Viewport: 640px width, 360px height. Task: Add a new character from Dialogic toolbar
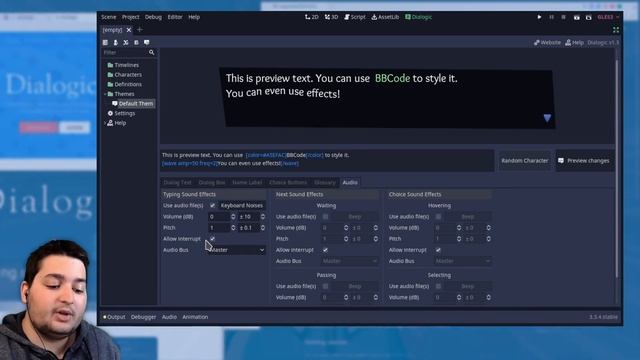[116, 42]
